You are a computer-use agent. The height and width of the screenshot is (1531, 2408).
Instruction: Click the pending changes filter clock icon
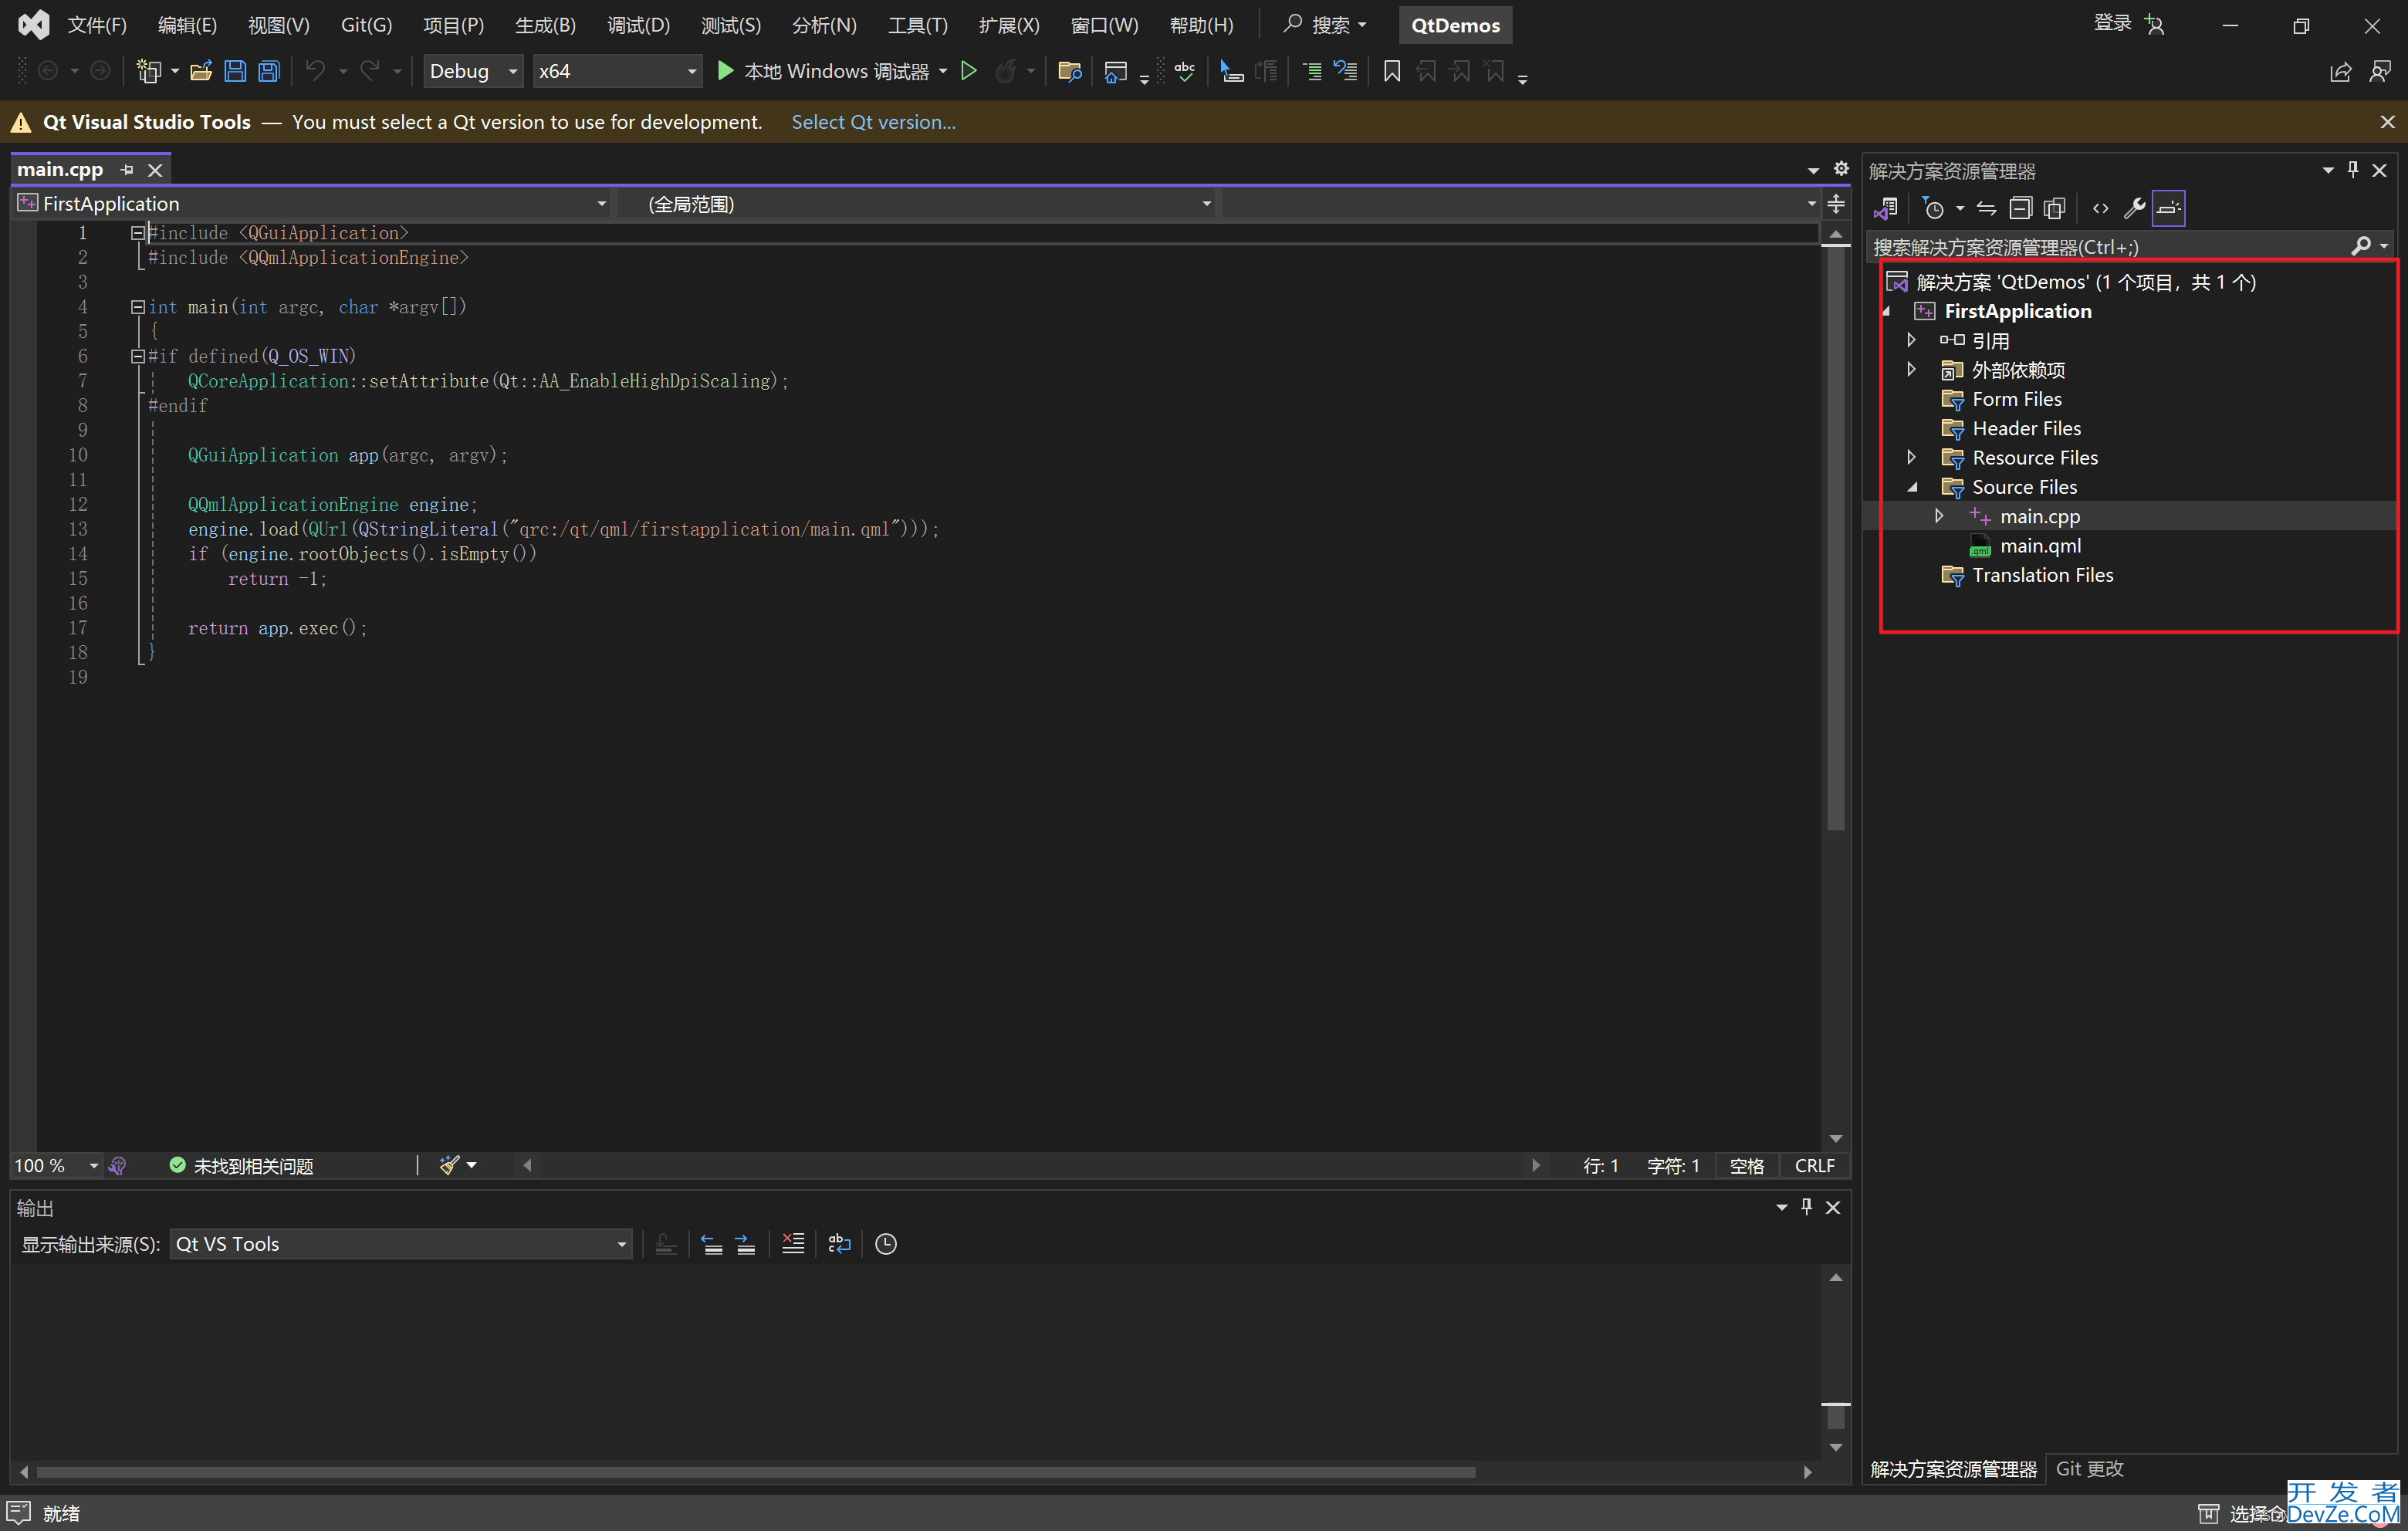point(1934,209)
